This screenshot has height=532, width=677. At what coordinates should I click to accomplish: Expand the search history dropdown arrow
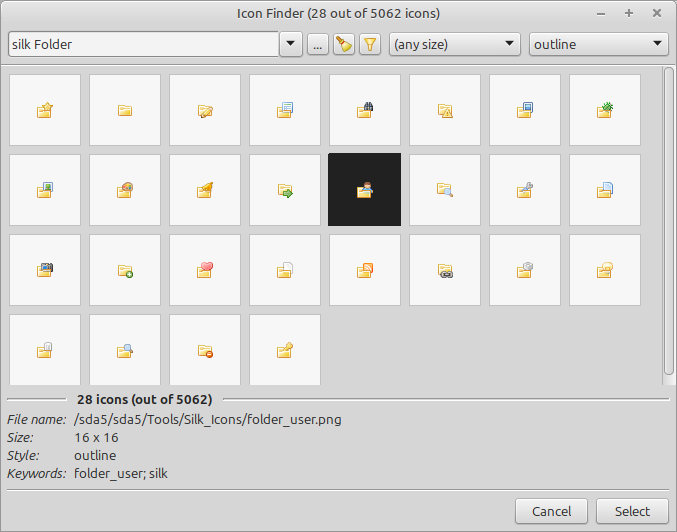(291, 44)
